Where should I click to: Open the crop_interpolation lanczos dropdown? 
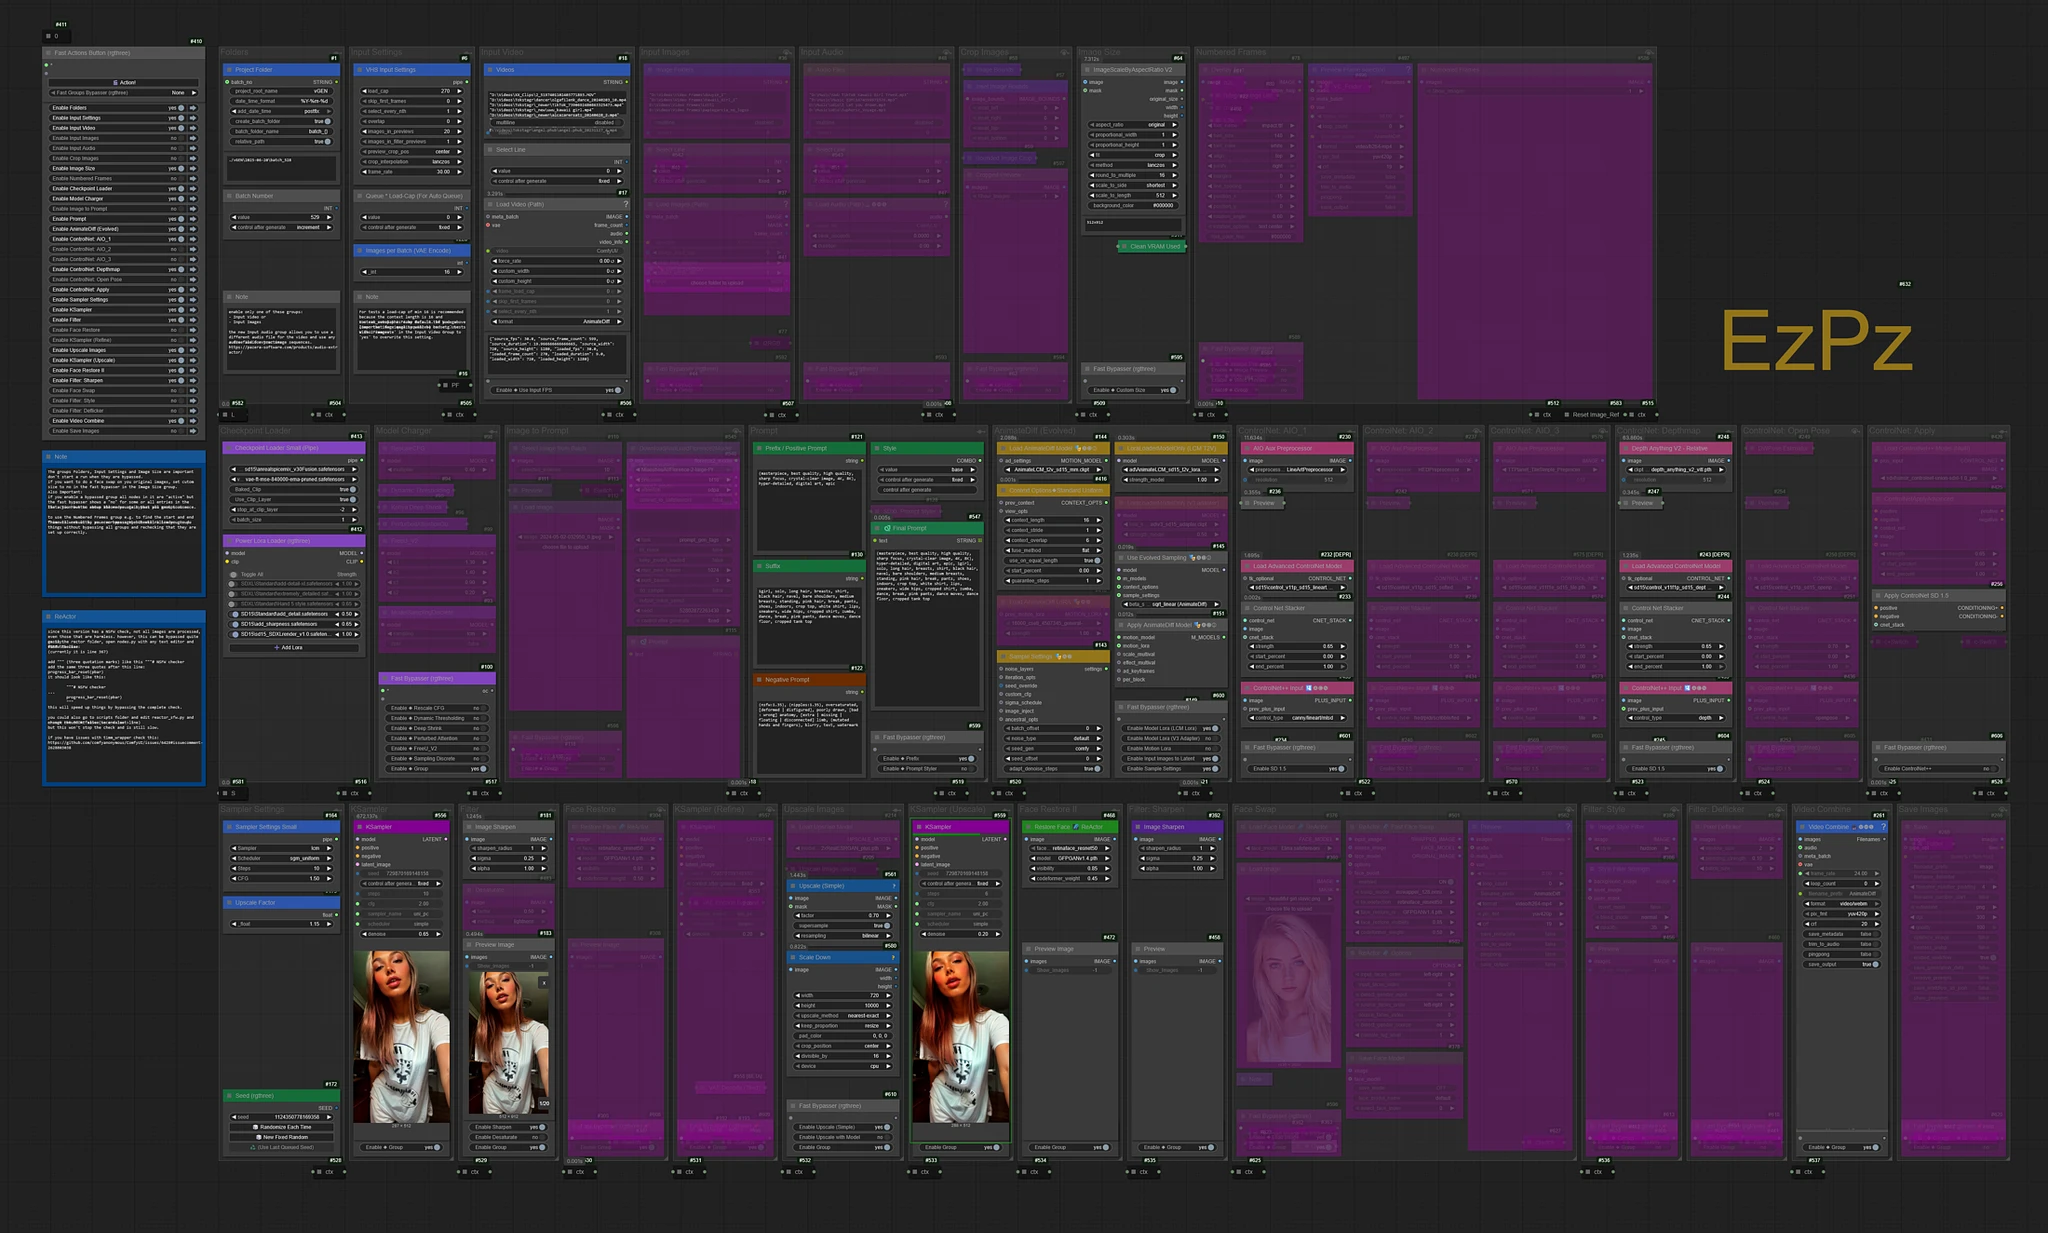(x=411, y=161)
